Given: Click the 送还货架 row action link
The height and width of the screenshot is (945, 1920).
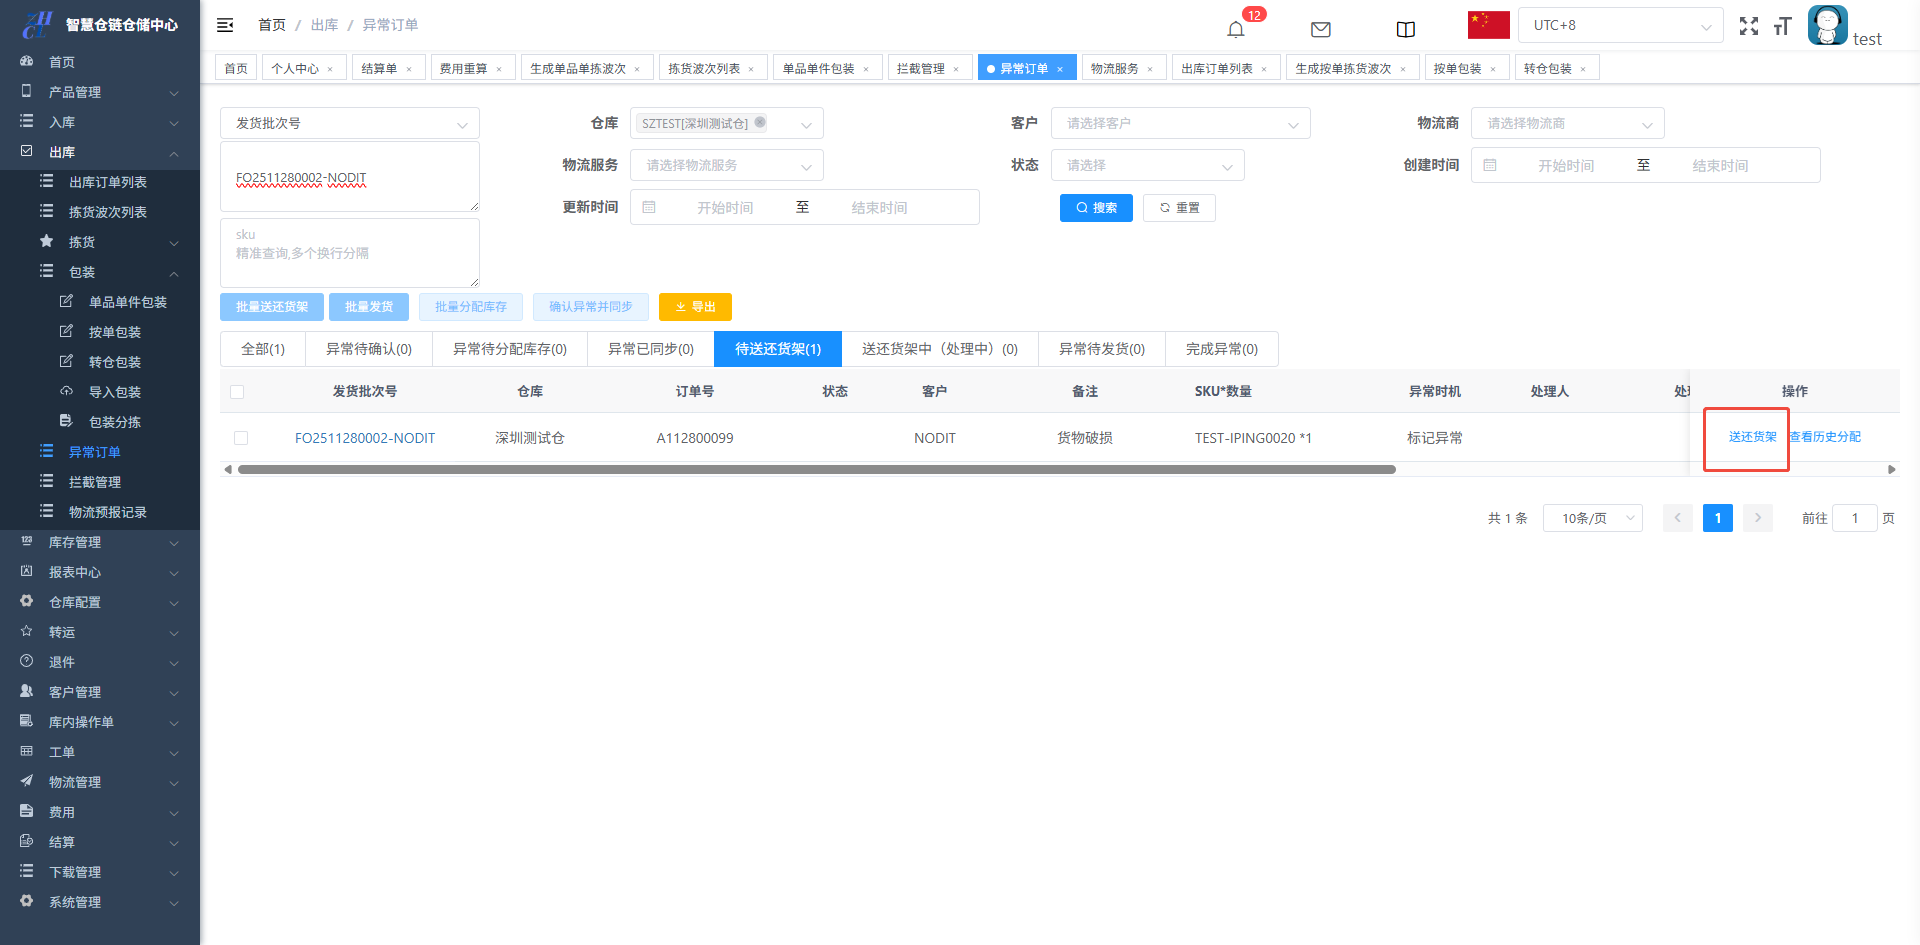Looking at the screenshot, I should [1752, 437].
